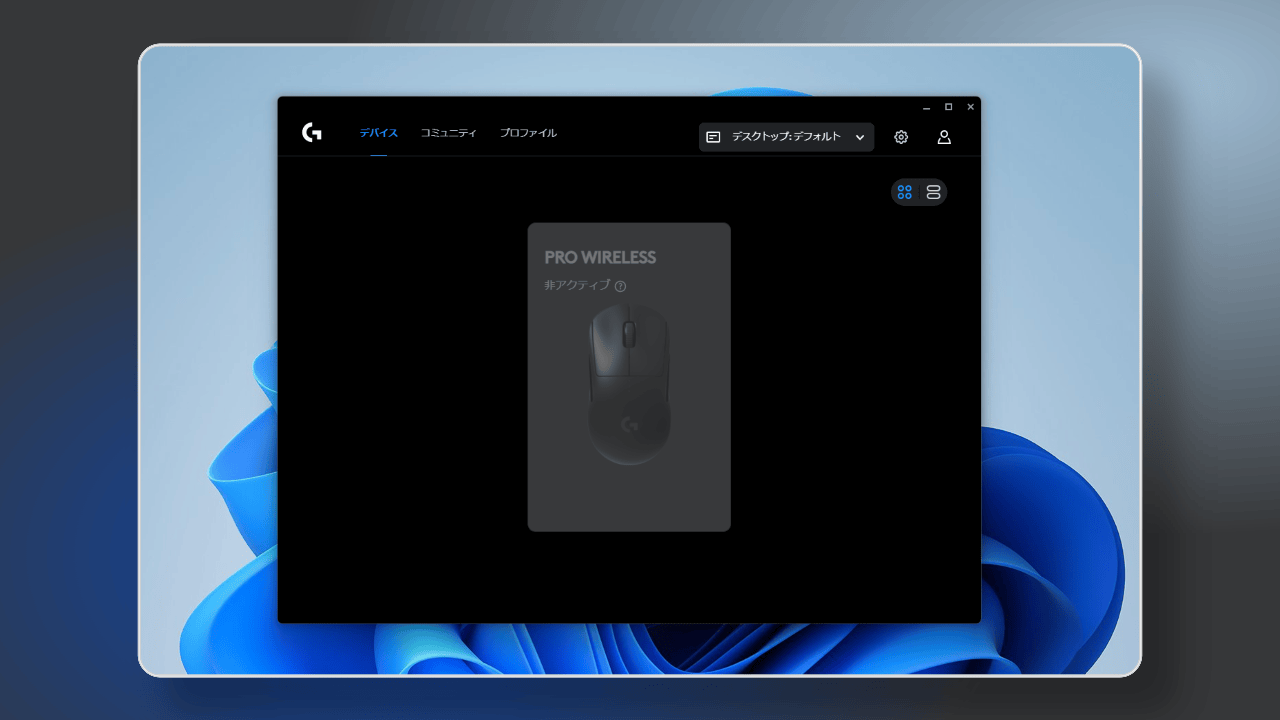Viewport: 1280px width, 720px height.
Task: Toggle the device display to list view
Action: [x=932, y=191]
